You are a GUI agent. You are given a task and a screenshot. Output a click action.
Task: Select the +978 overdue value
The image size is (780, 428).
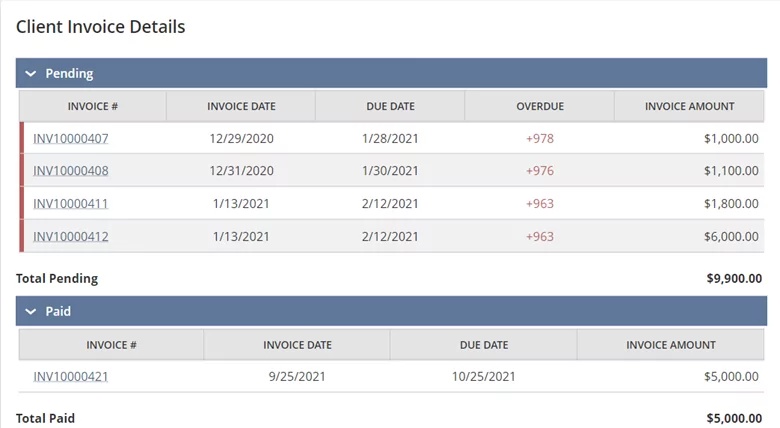pos(540,138)
